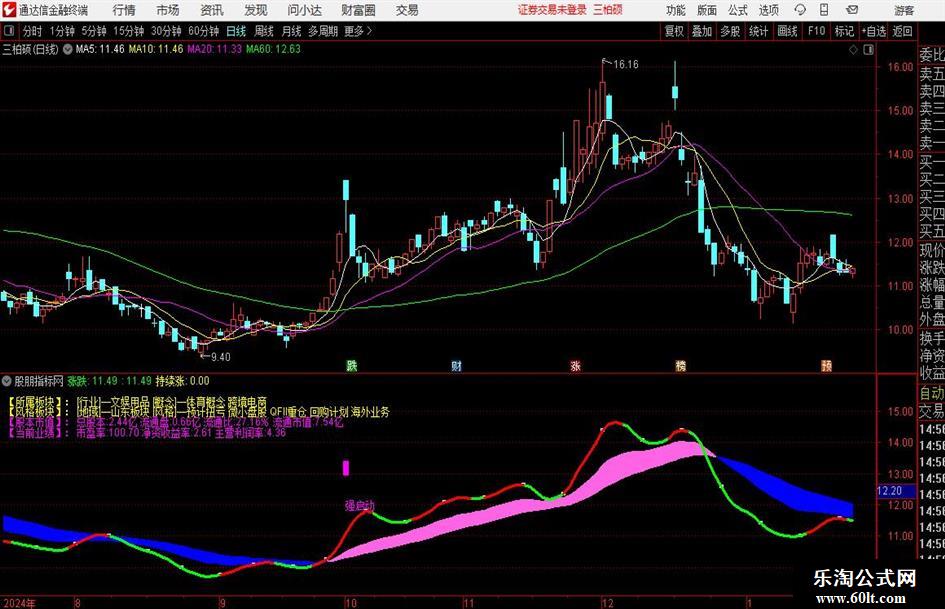Click the MA20: 11.33 indicator label
This screenshot has width=945, height=609.
215,49
